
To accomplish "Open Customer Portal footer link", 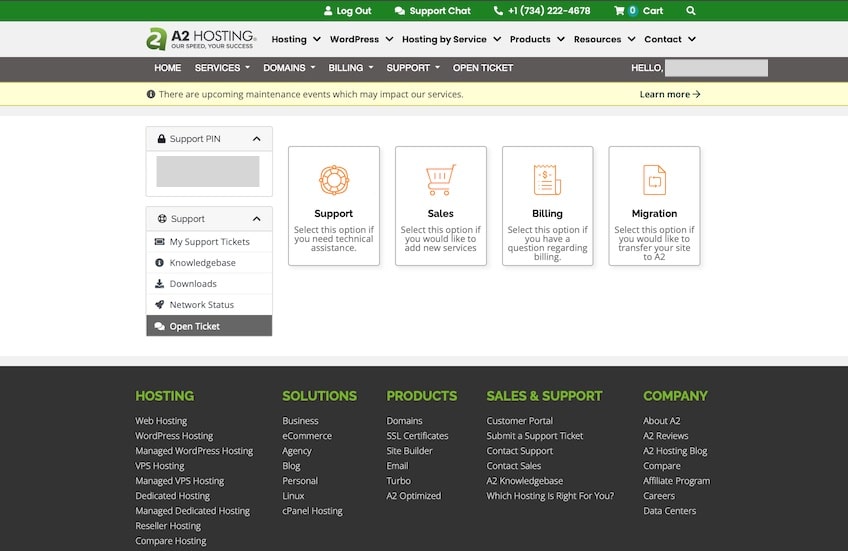I will [519, 420].
